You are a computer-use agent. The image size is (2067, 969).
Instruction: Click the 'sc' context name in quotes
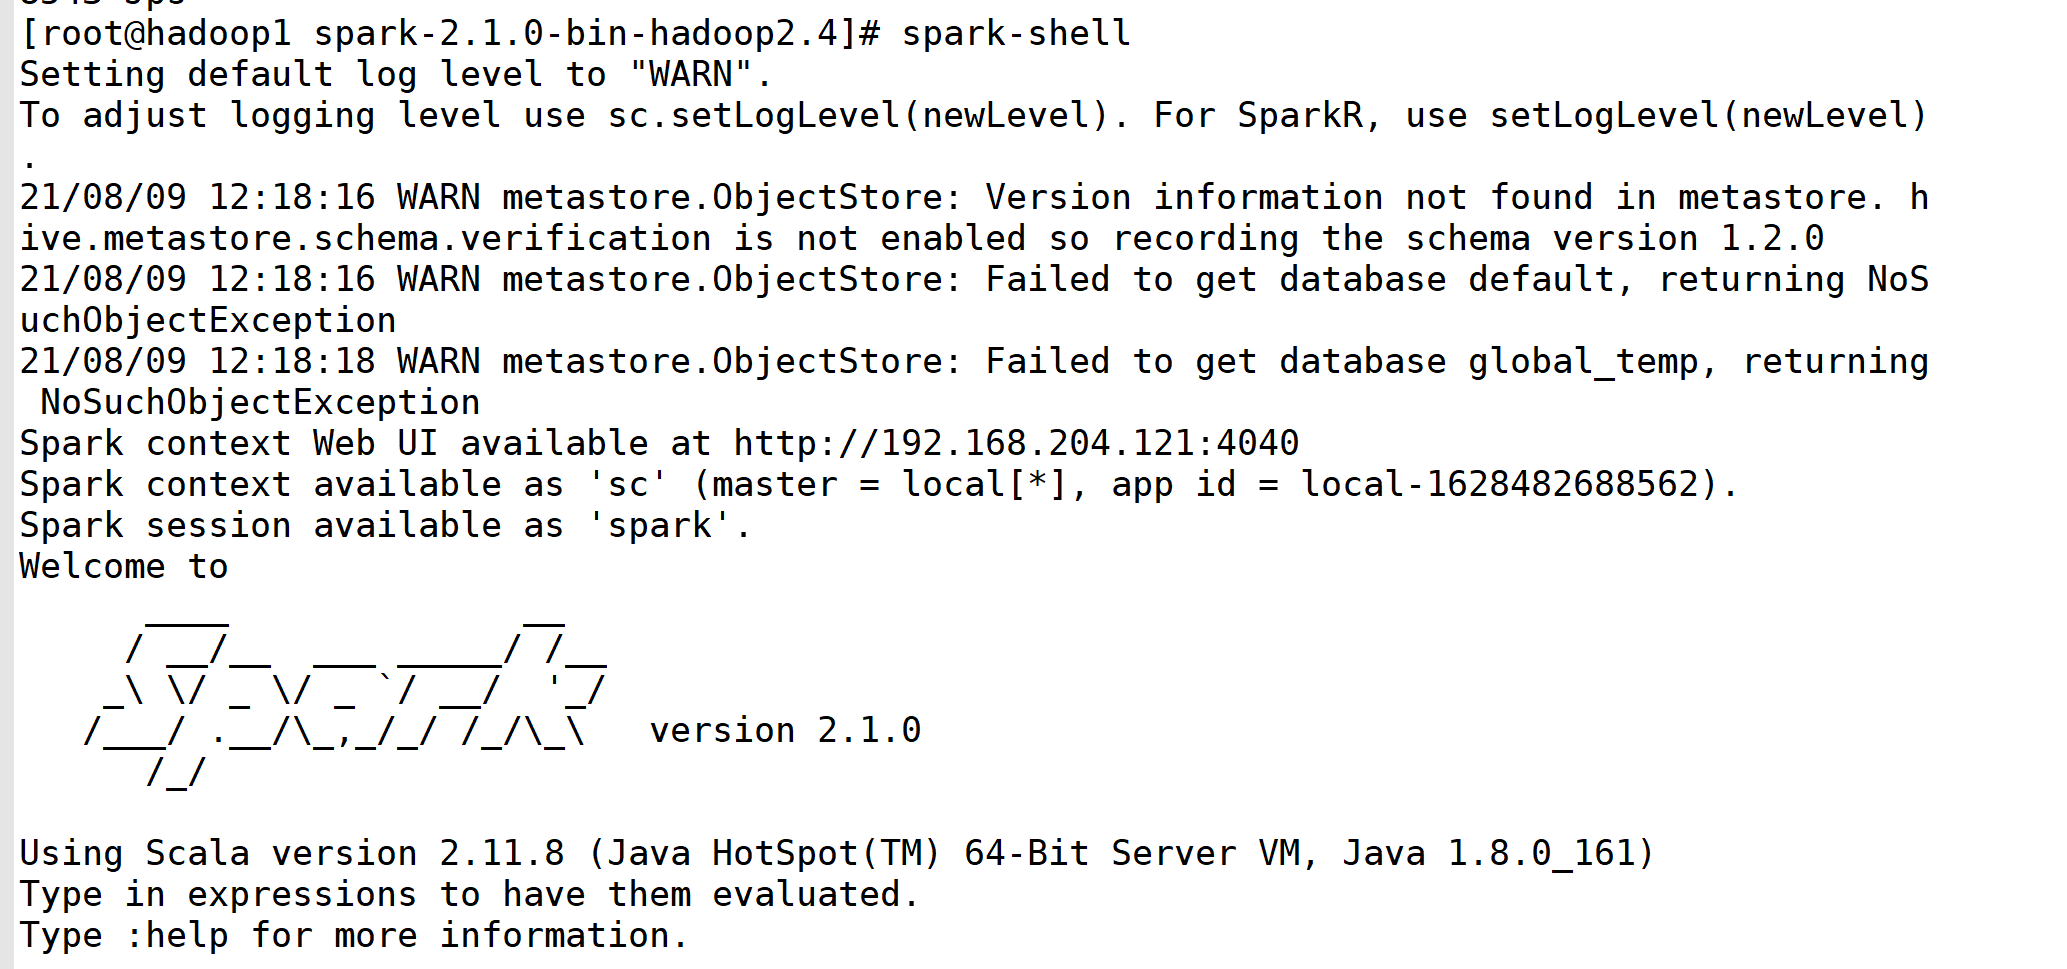628,485
